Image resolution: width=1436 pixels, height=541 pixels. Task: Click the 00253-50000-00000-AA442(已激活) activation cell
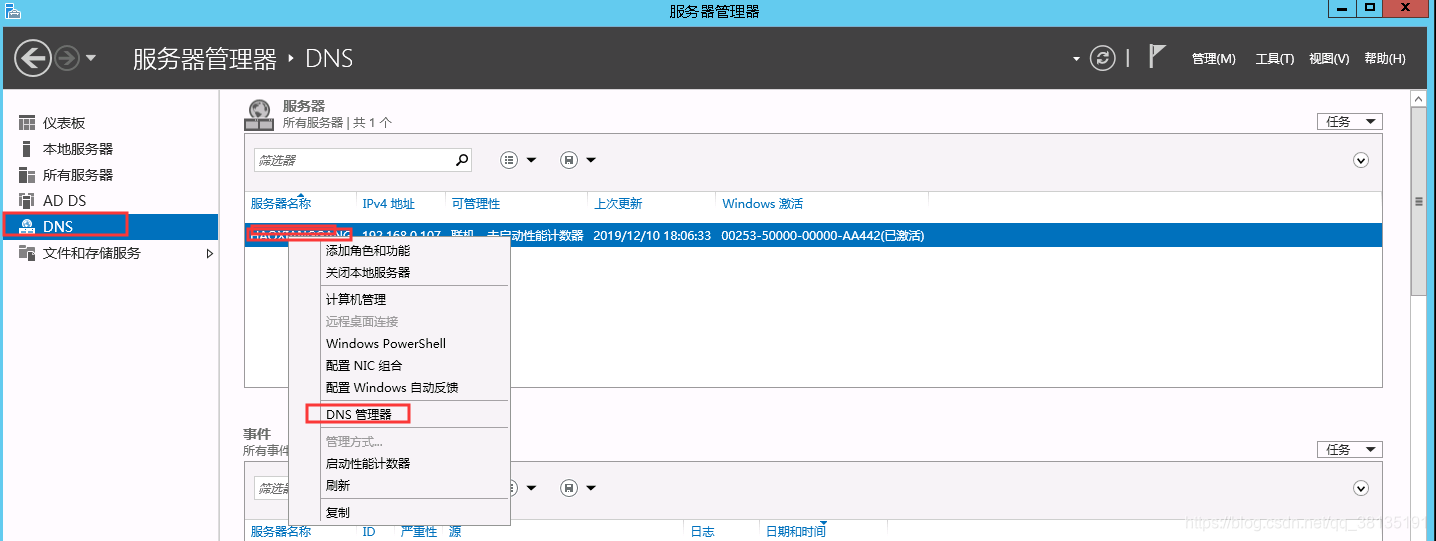(822, 236)
